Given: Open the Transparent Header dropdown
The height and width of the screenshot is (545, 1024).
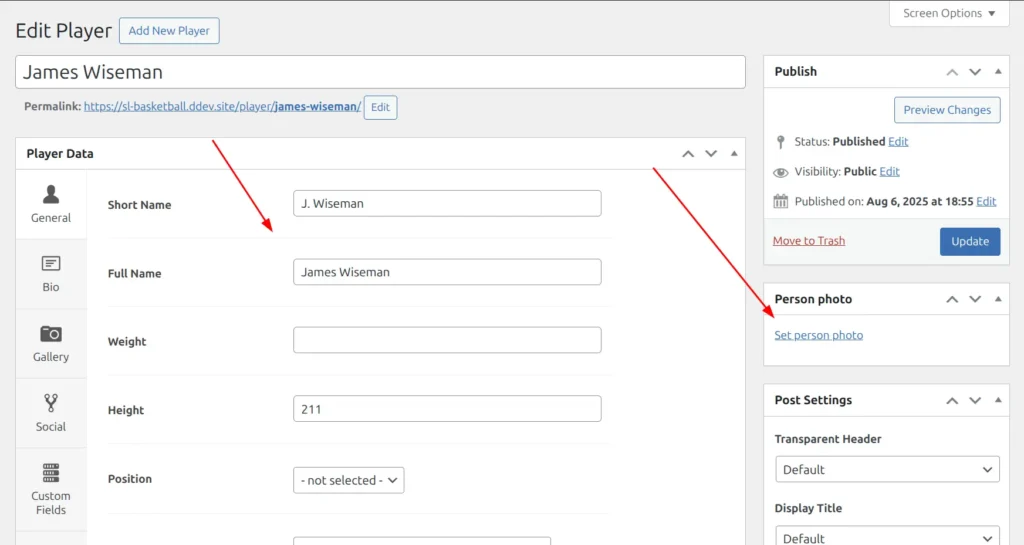Looking at the screenshot, I should 888,469.
